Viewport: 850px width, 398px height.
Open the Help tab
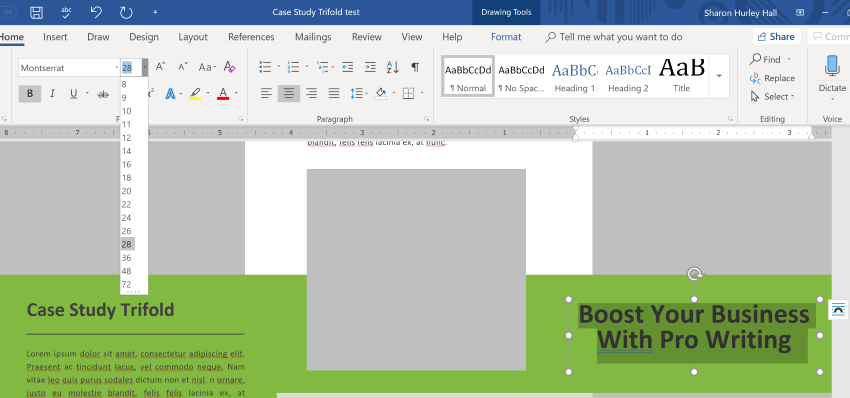(452, 37)
